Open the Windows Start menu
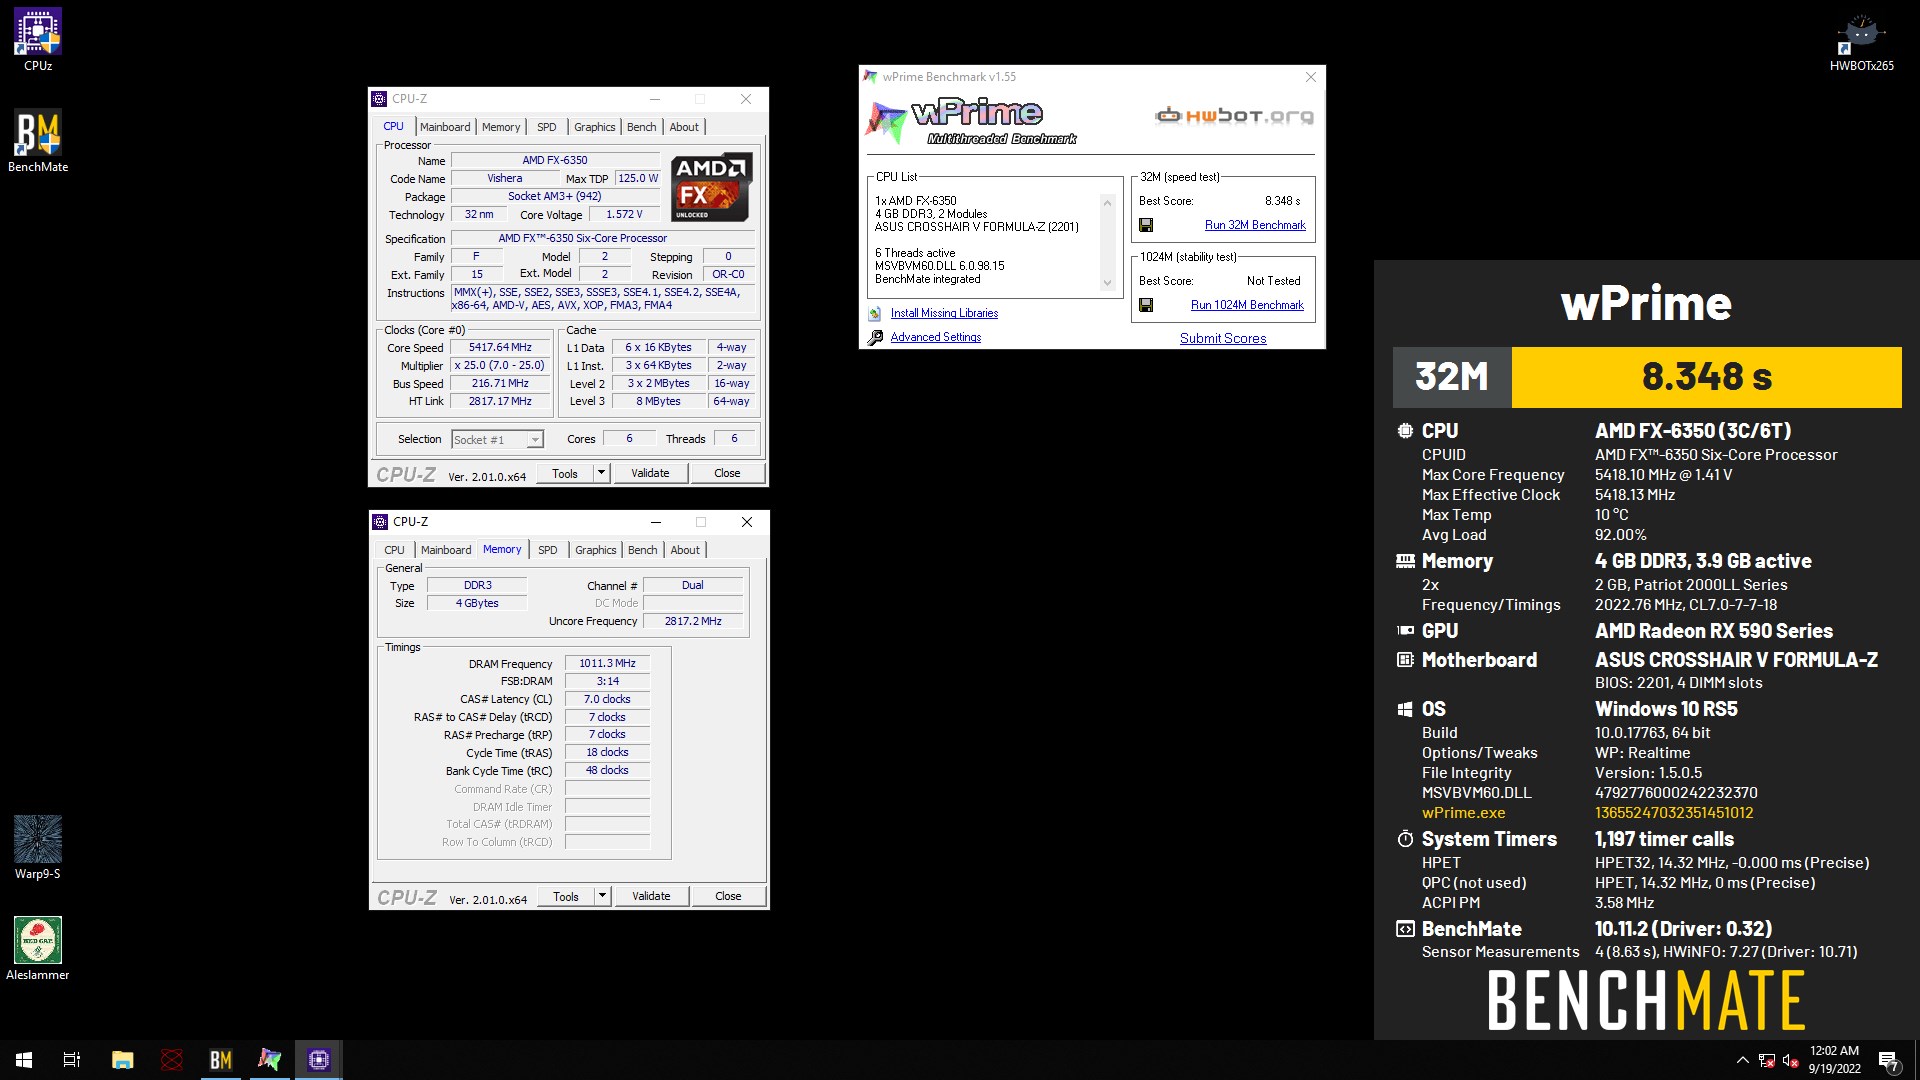1920x1080 pixels. [24, 1060]
